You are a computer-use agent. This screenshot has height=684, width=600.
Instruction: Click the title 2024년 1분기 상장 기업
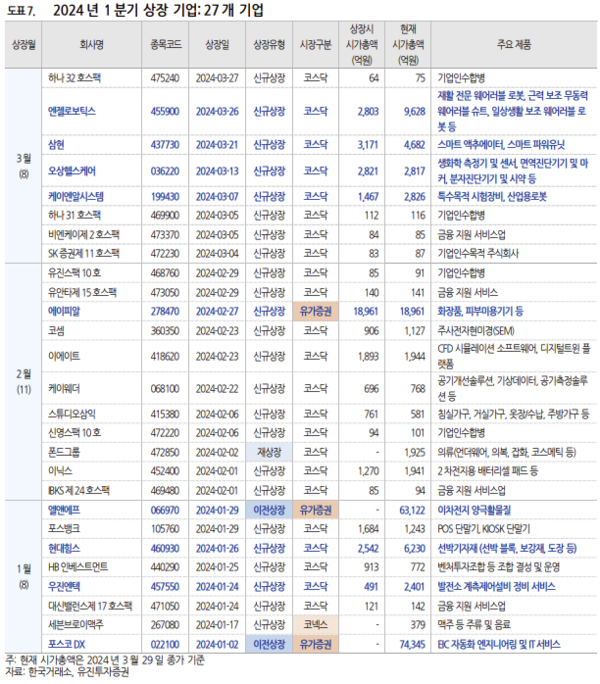click(158, 10)
